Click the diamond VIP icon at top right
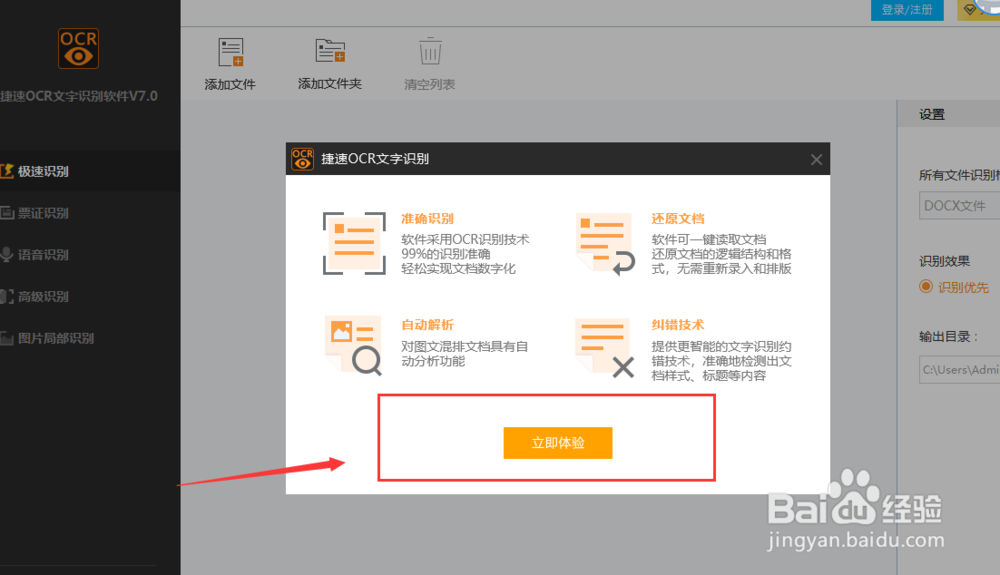The width and height of the screenshot is (1000, 575). [971, 10]
